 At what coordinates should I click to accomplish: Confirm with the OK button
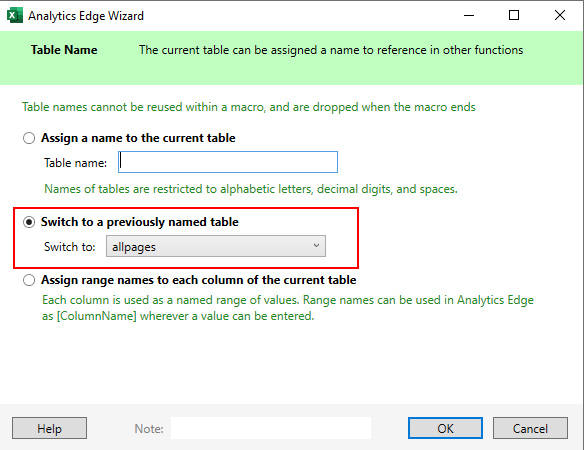point(445,428)
